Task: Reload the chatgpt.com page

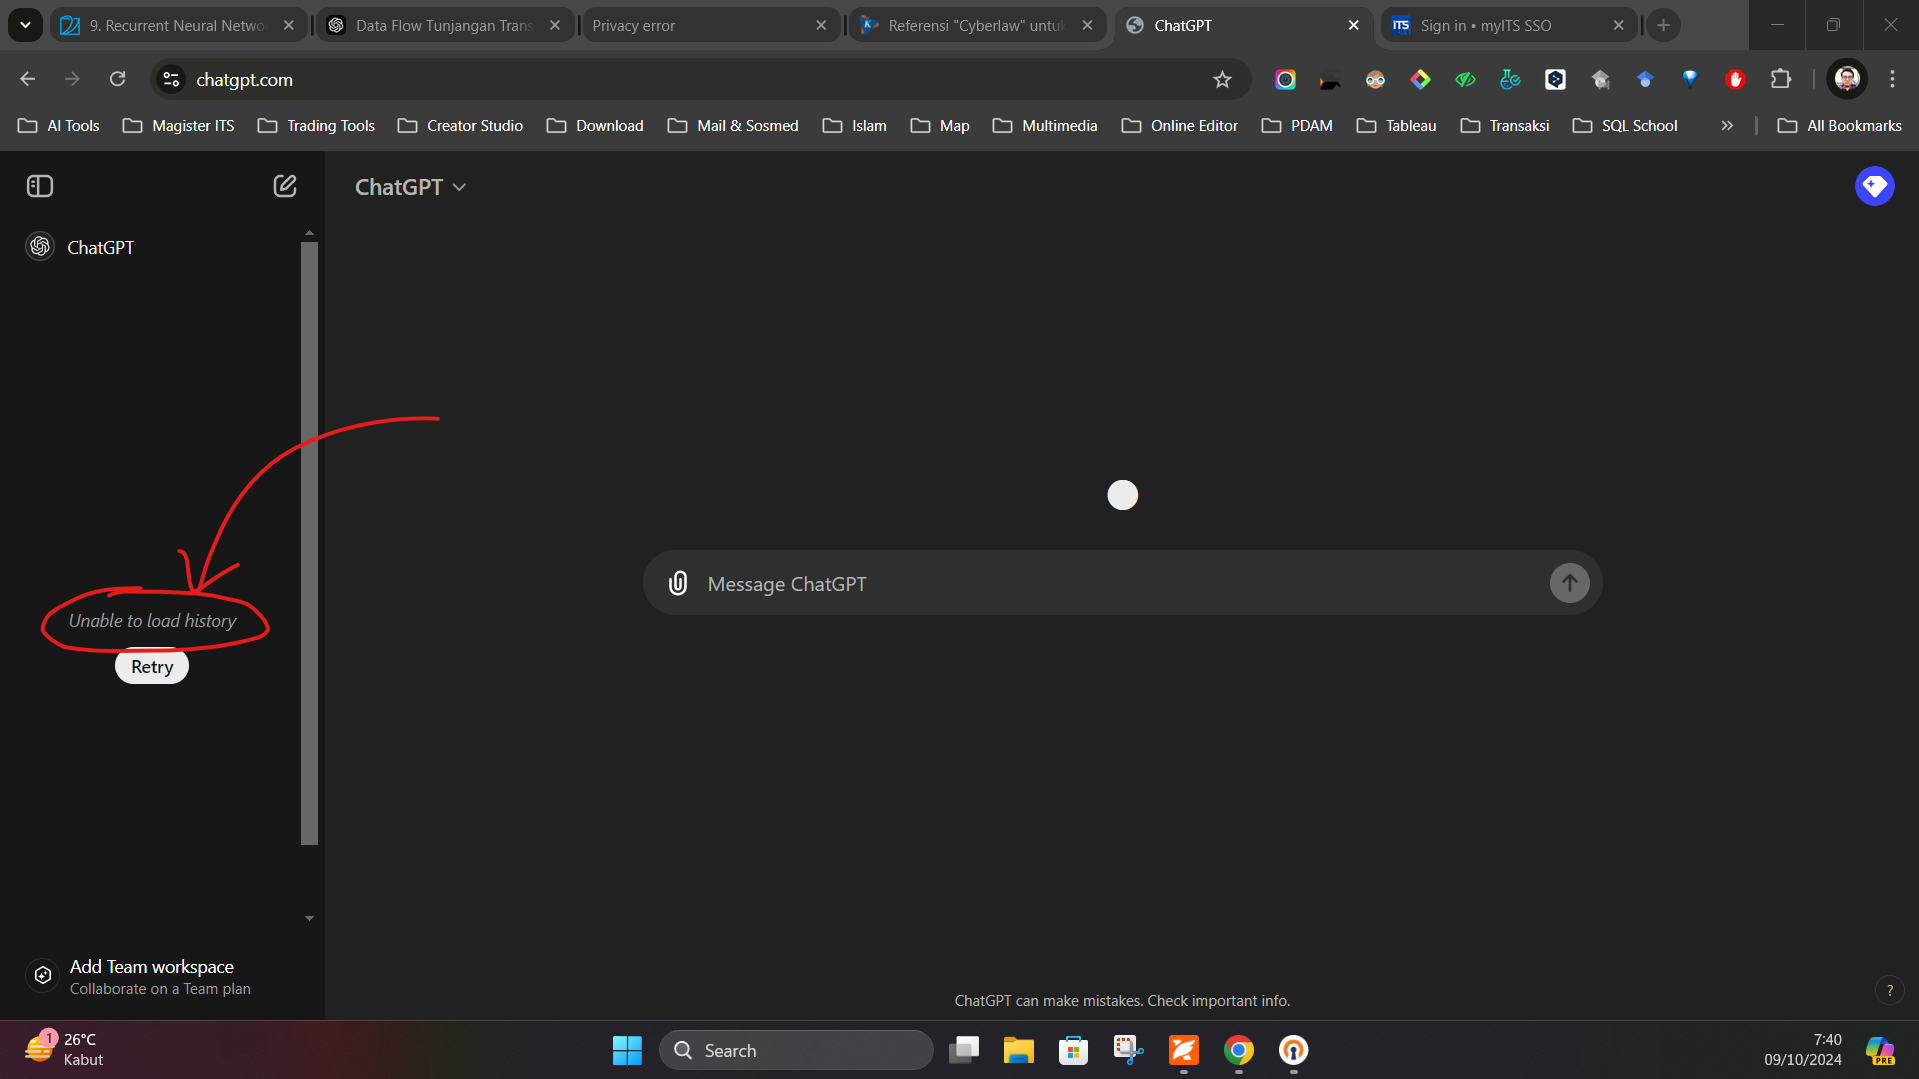Action: pyautogui.click(x=117, y=79)
